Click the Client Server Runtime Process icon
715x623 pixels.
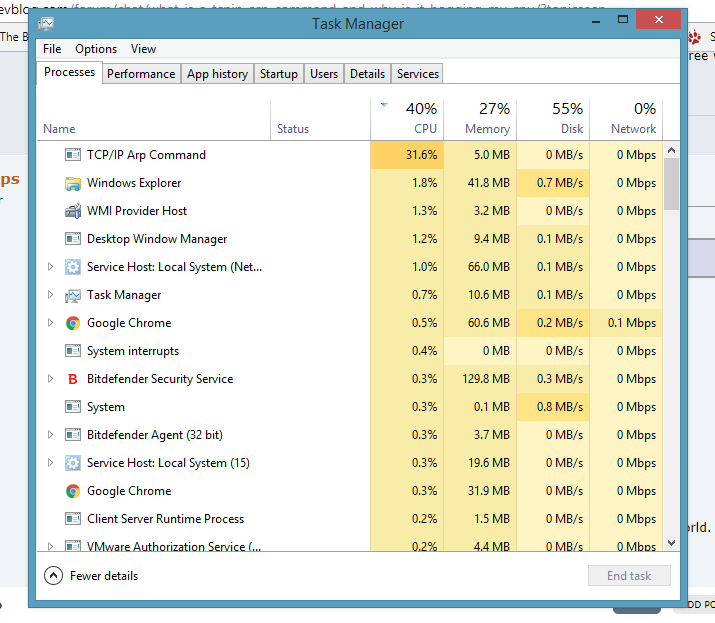[x=73, y=519]
